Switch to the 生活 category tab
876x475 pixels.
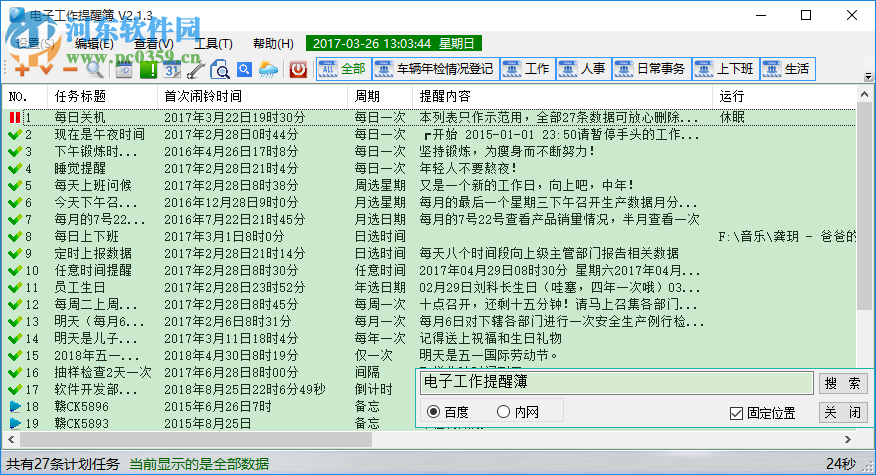pos(788,69)
